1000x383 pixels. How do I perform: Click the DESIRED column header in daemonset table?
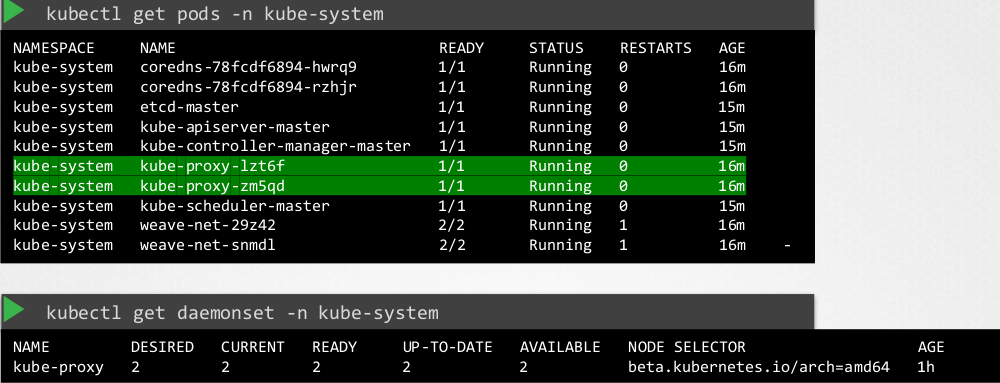coord(163,347)
